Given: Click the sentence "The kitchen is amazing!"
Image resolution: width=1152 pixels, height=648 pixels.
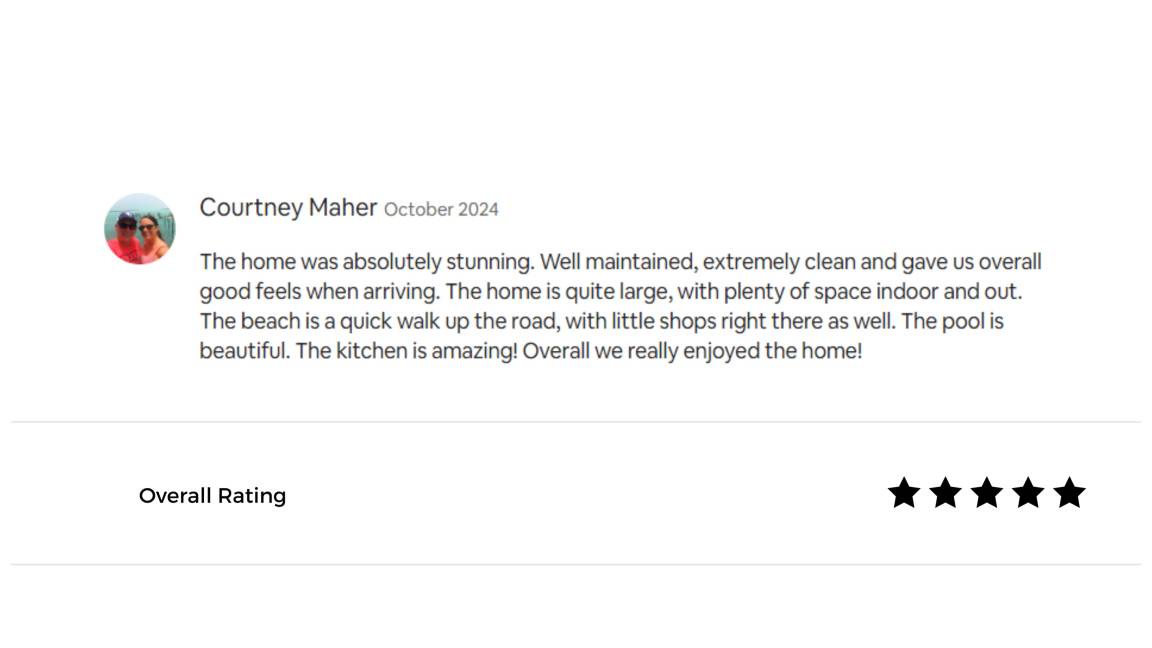Looking at the screenshot, I should 406,352.
